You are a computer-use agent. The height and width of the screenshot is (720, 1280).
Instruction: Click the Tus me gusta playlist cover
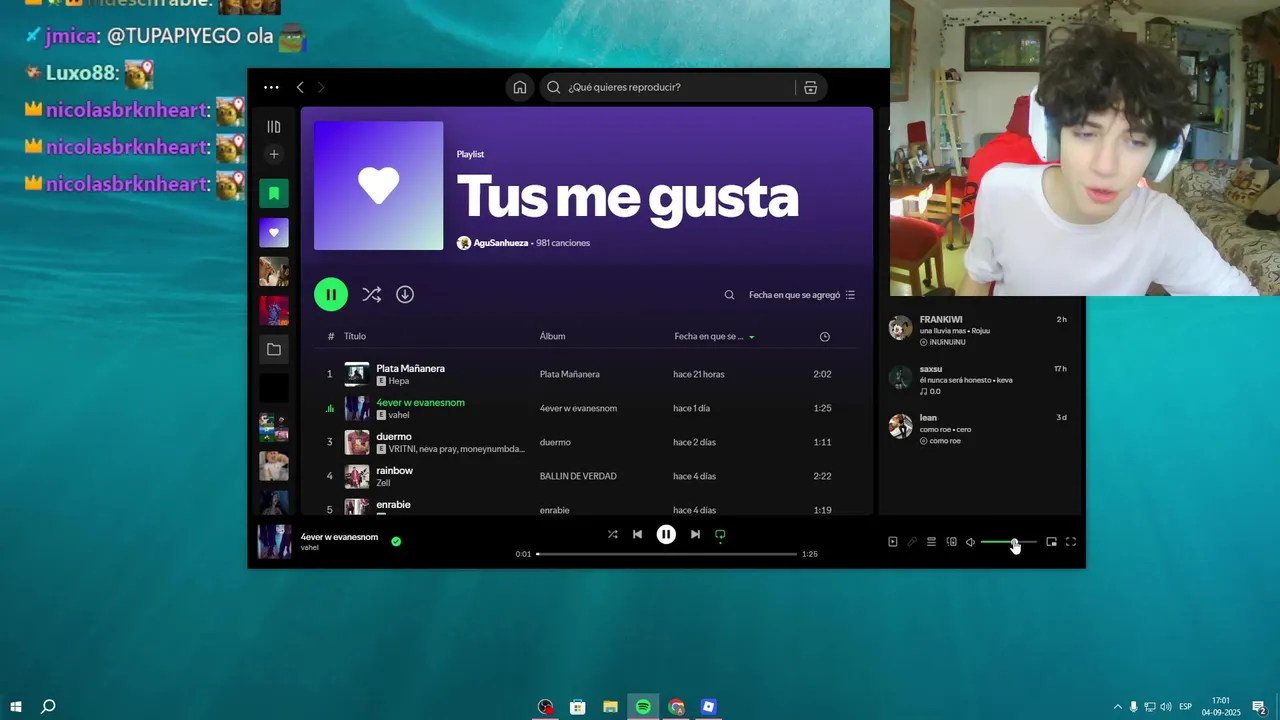pyautogui.click(x=378, y=186)
